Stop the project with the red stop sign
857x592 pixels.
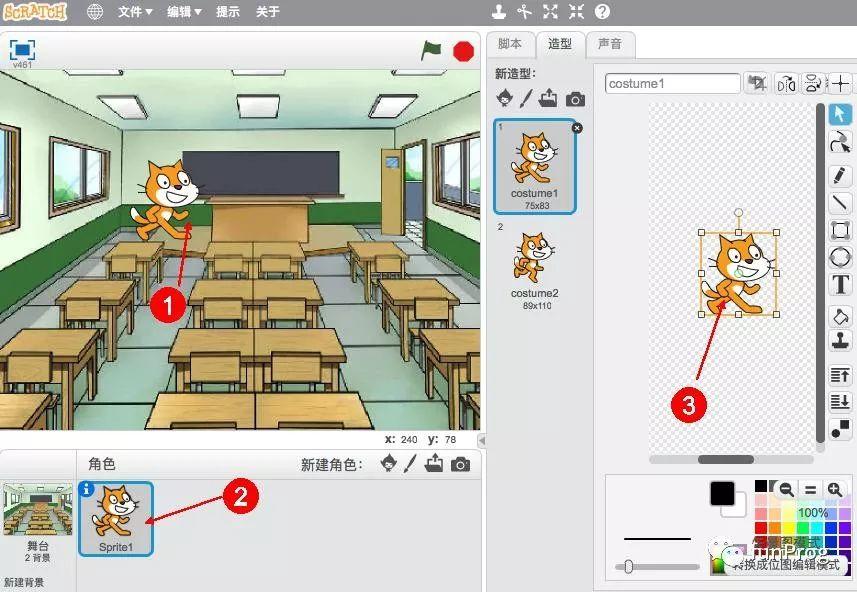[463, 51]
